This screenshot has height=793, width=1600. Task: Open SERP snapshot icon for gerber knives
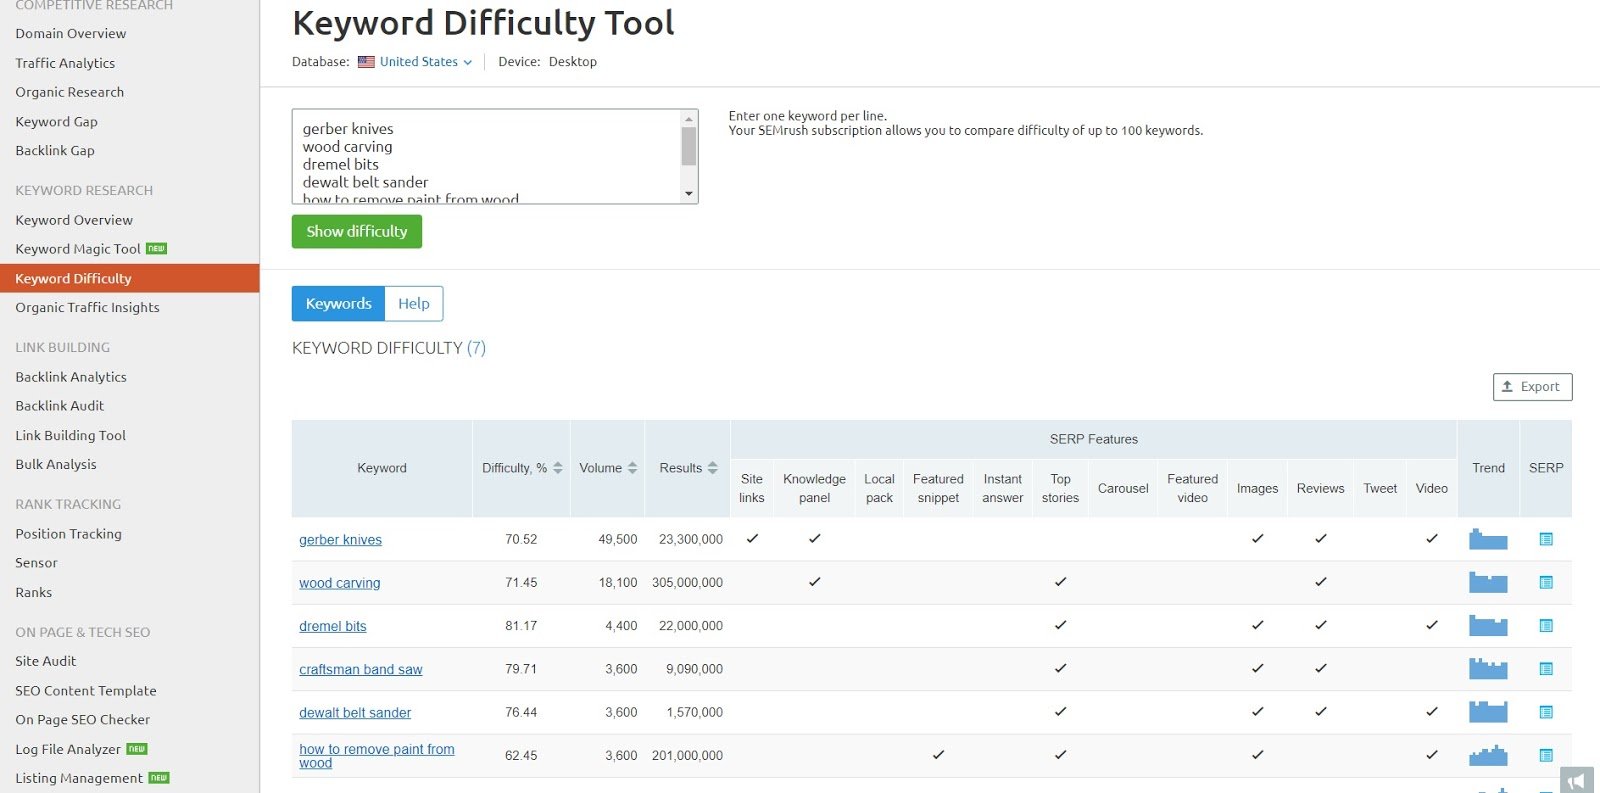tap(1546, 539)
